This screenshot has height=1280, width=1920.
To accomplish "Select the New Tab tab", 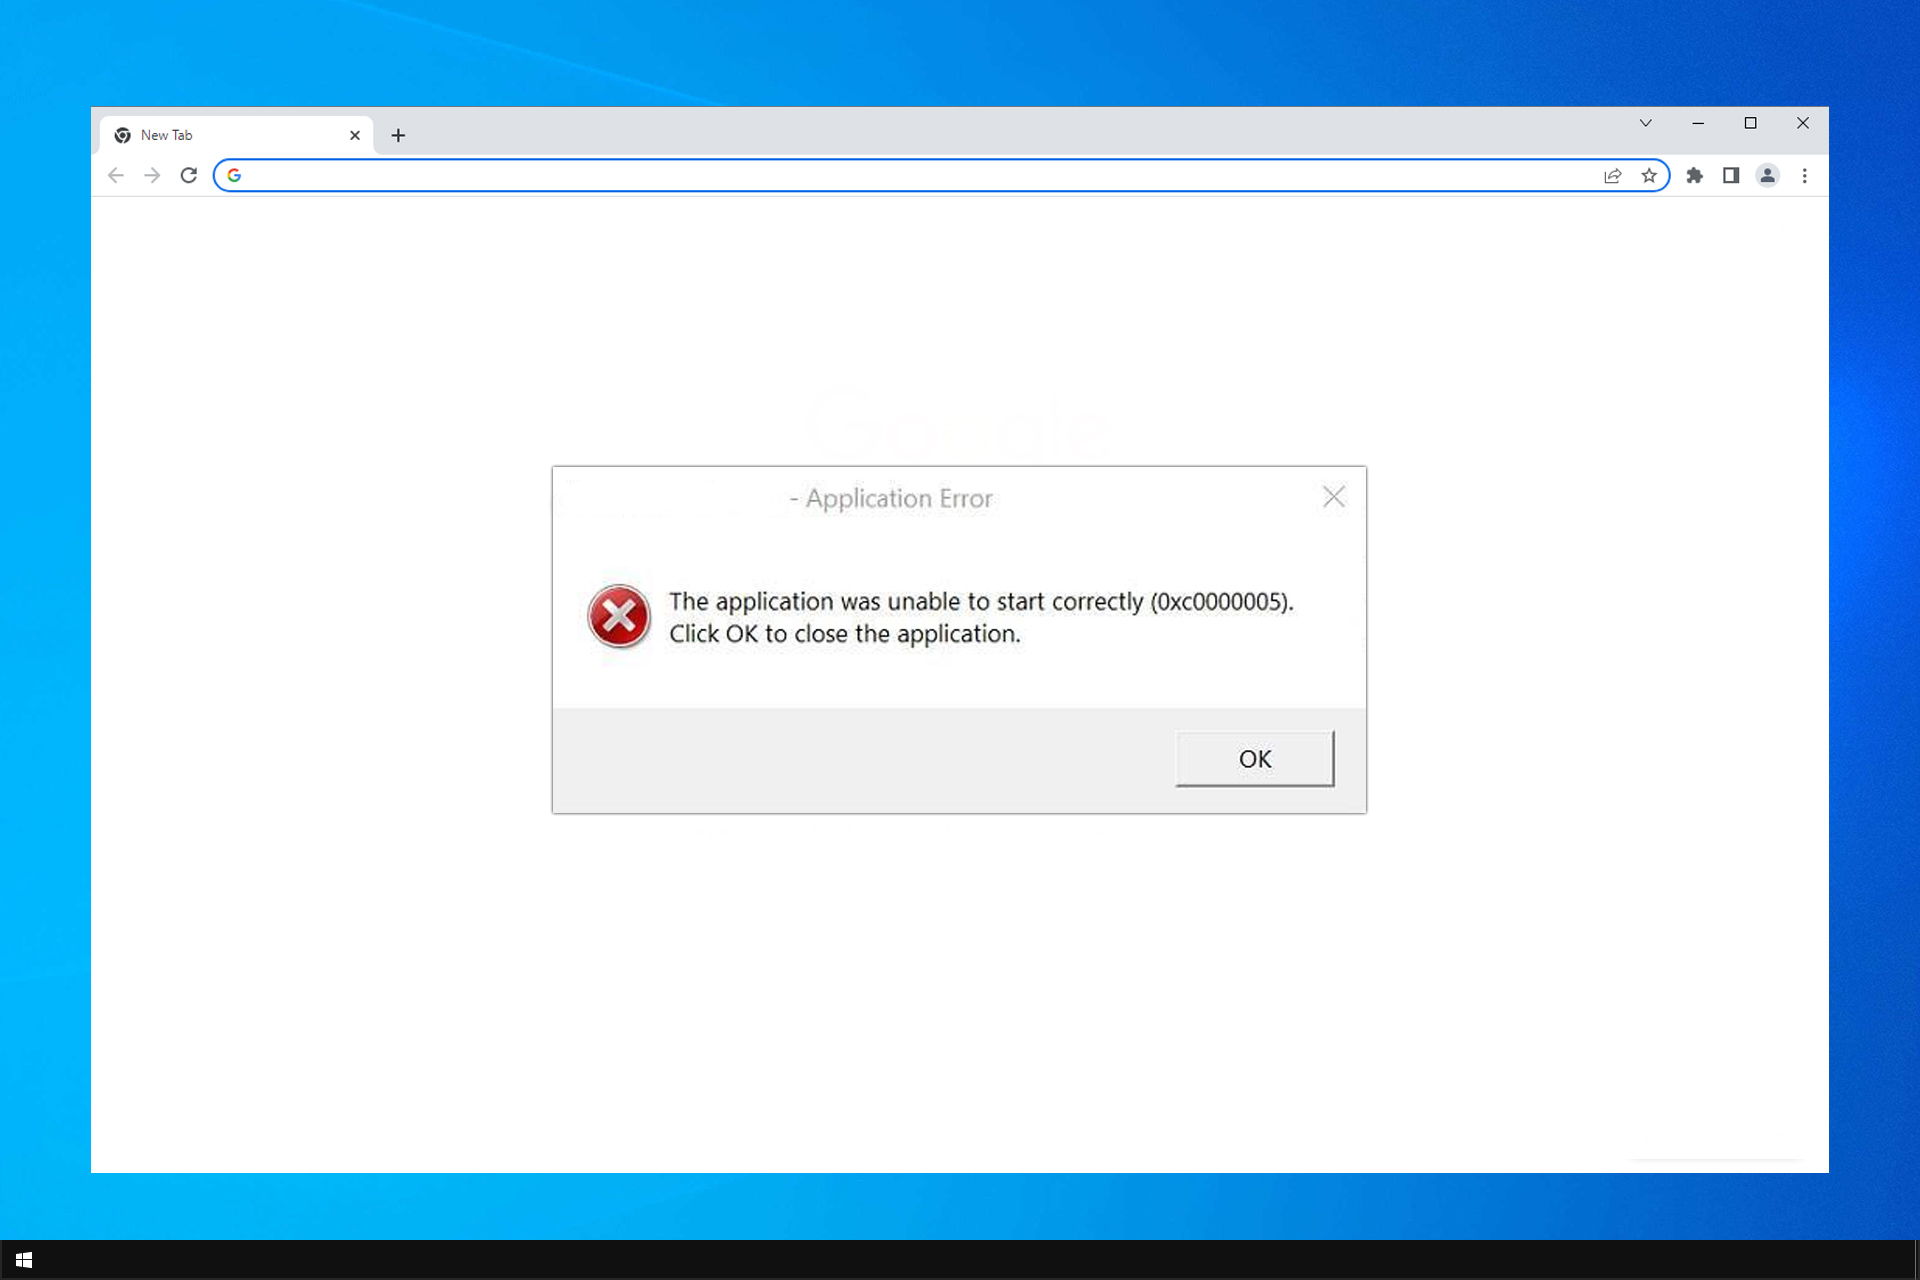I will tap(237, 135).
